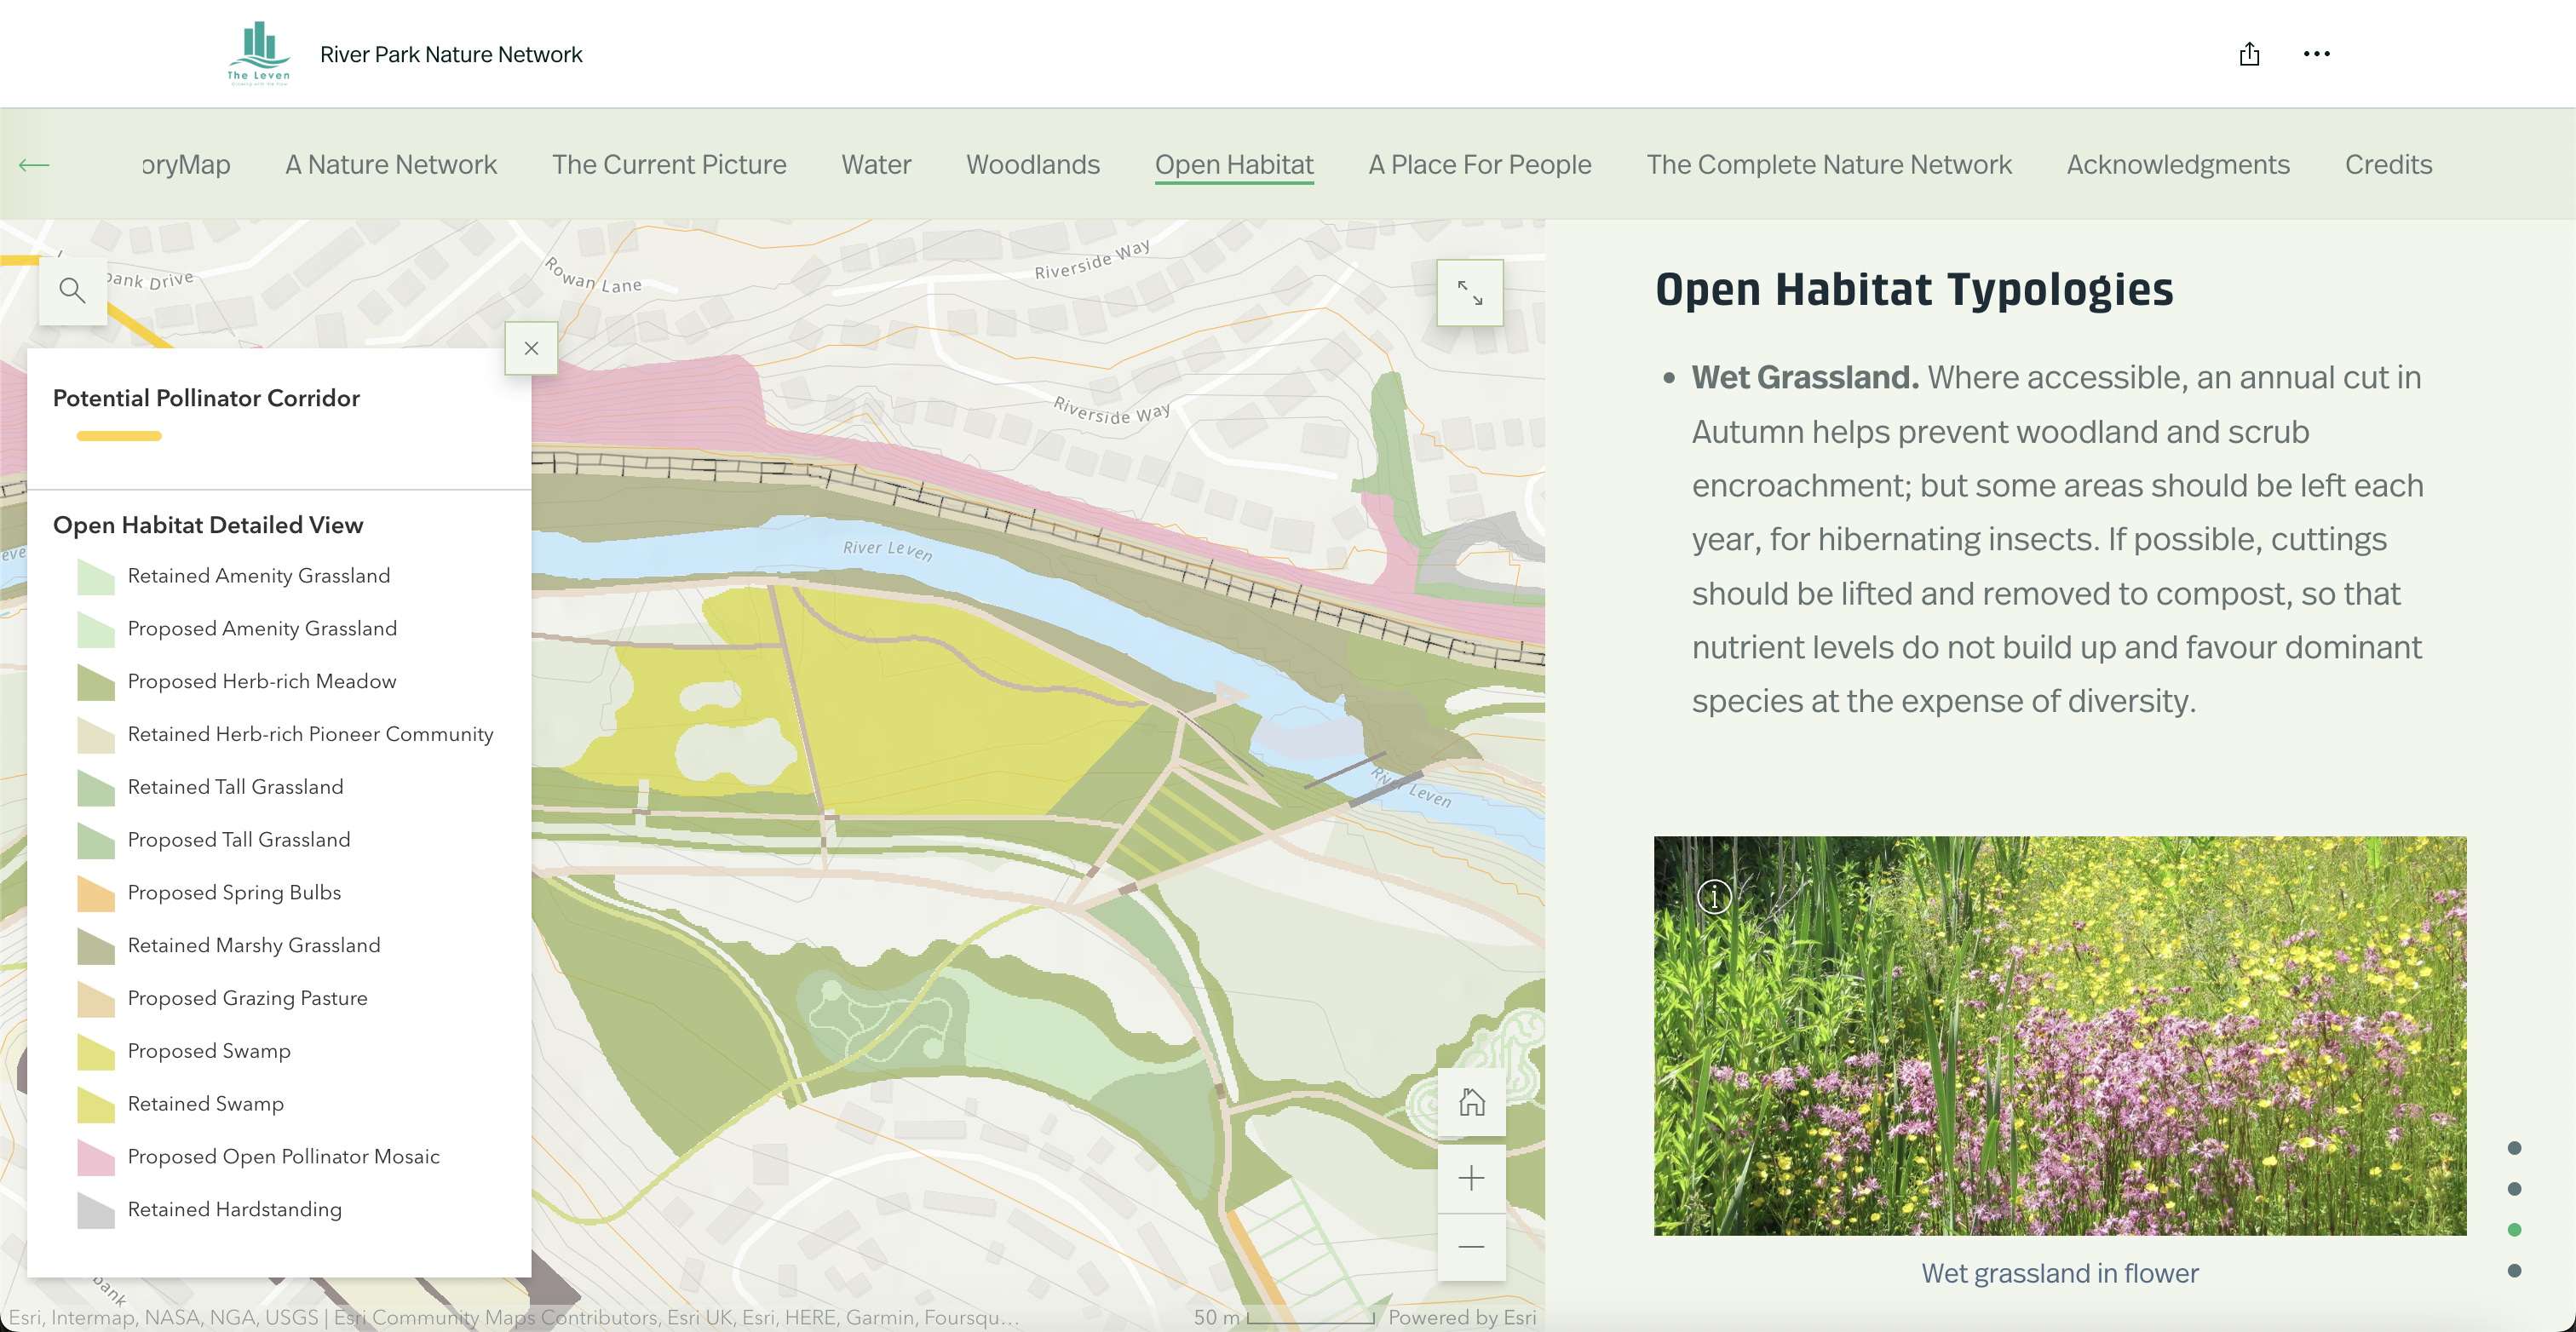Click the Proposed Herb-rich Meadow swatch
Image resolution: width=2576 pixels, height=1332 pixels.
click(96, 683)
